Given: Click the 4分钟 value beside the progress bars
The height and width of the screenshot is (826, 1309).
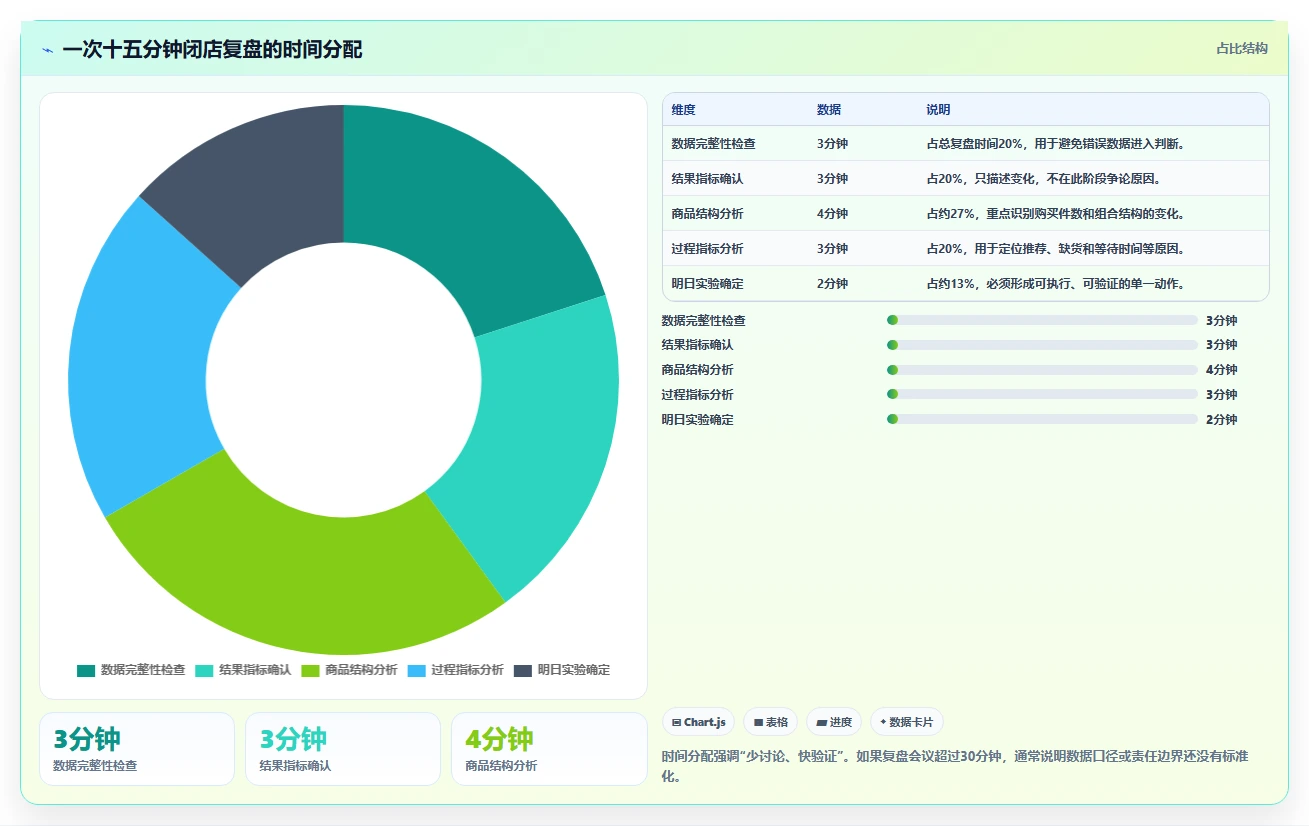Looking at the screenshot, I should click(x=1221, y=370).
